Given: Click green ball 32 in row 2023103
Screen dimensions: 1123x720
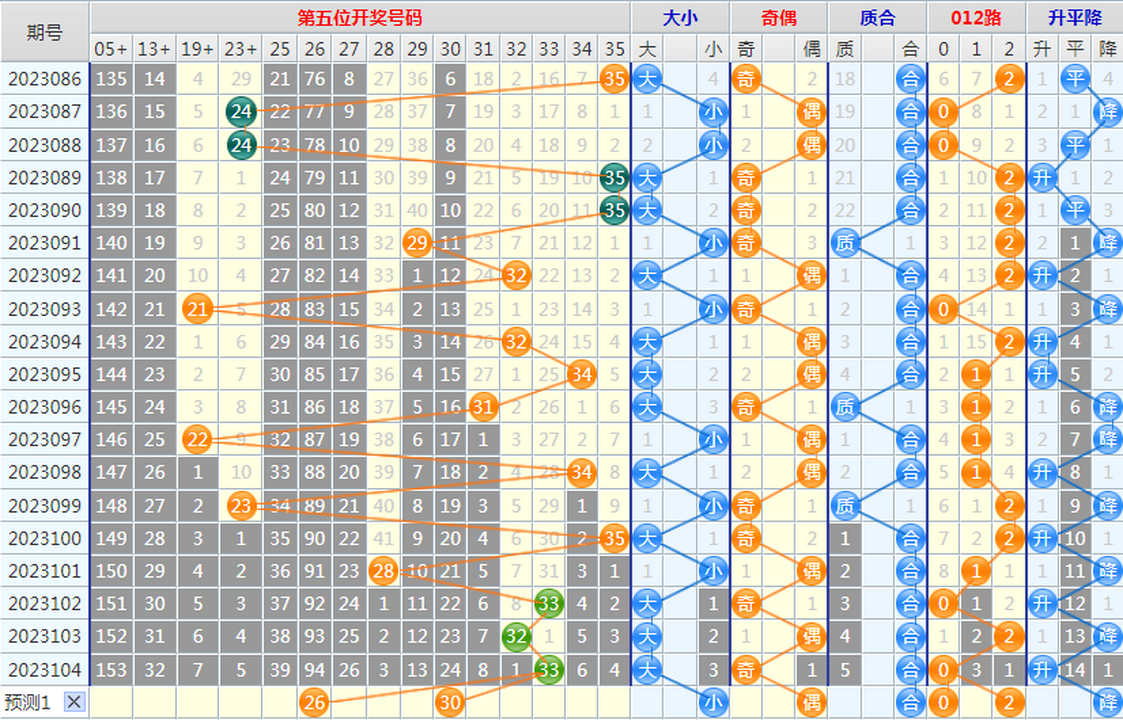Looking at the screenshot, I should (516, 637).
